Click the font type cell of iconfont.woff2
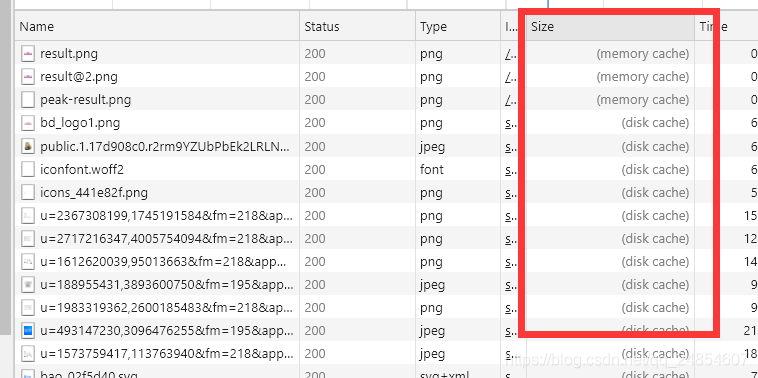 pyautogui.click(x=432, y=170)
